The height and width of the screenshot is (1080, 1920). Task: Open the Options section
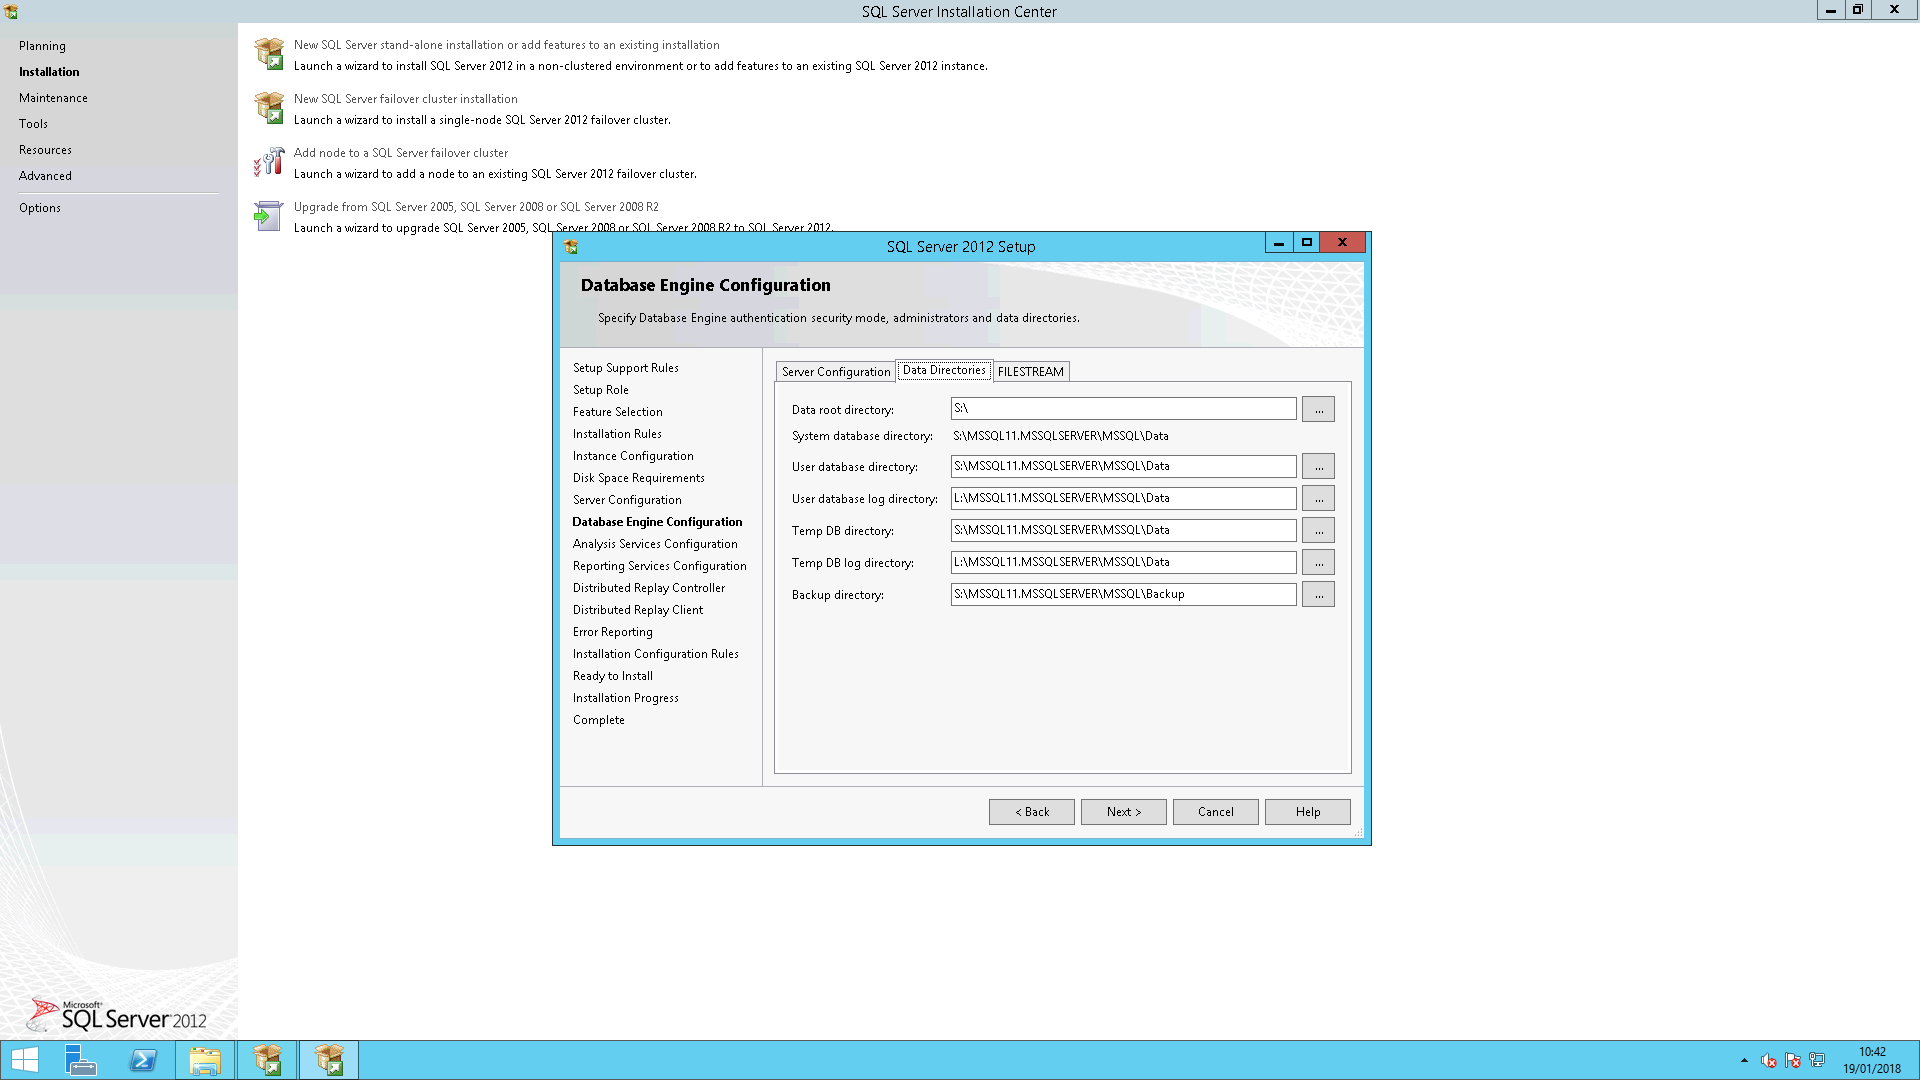click(40, 208)
